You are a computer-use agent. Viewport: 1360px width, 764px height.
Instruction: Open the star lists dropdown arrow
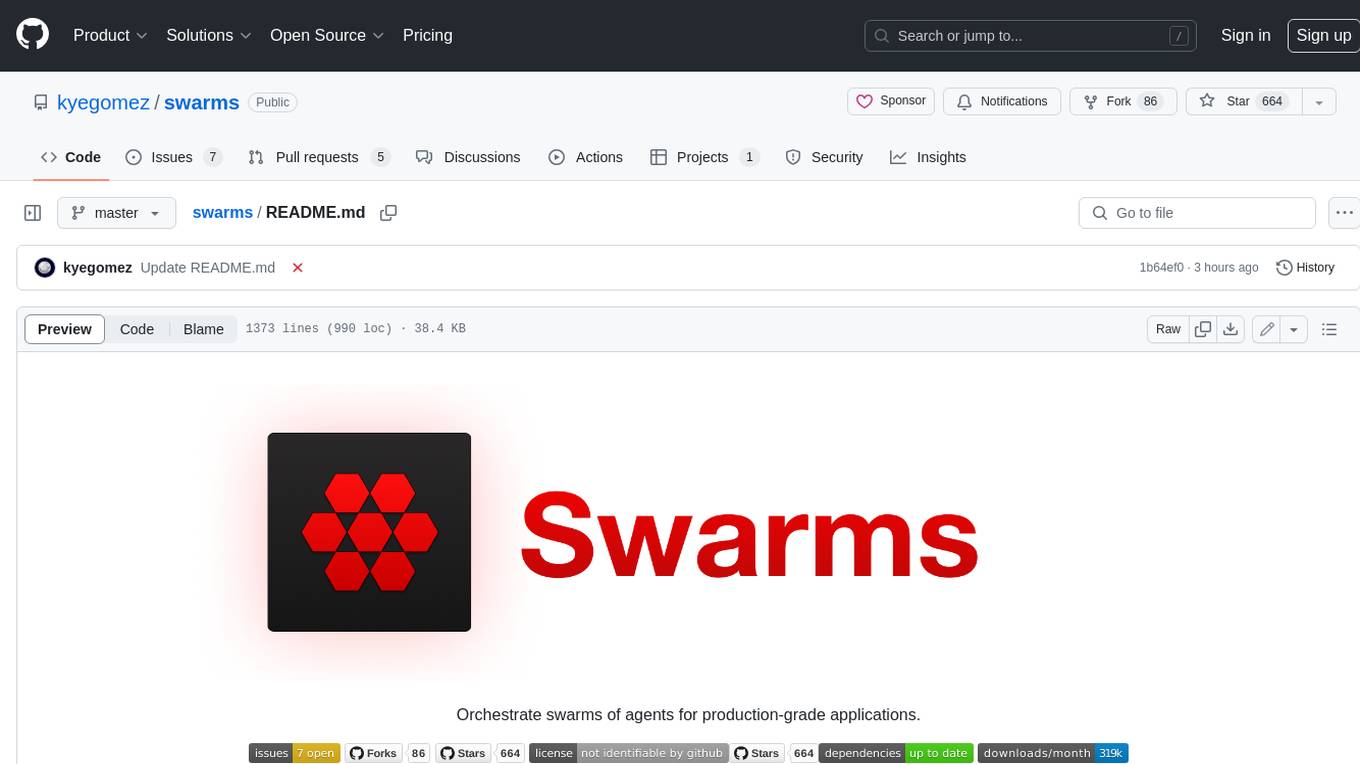[x=1319, y=101]
